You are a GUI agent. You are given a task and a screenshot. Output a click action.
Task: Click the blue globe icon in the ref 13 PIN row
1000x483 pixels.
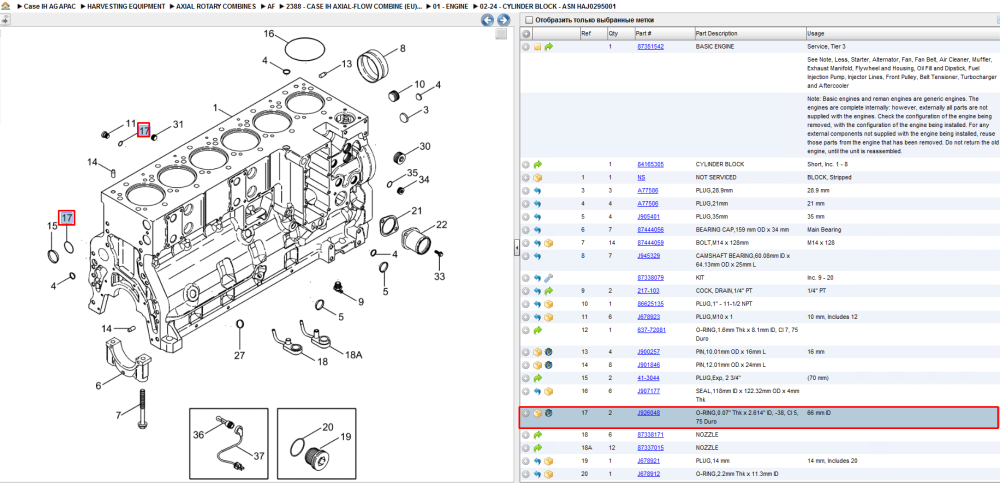548,352
